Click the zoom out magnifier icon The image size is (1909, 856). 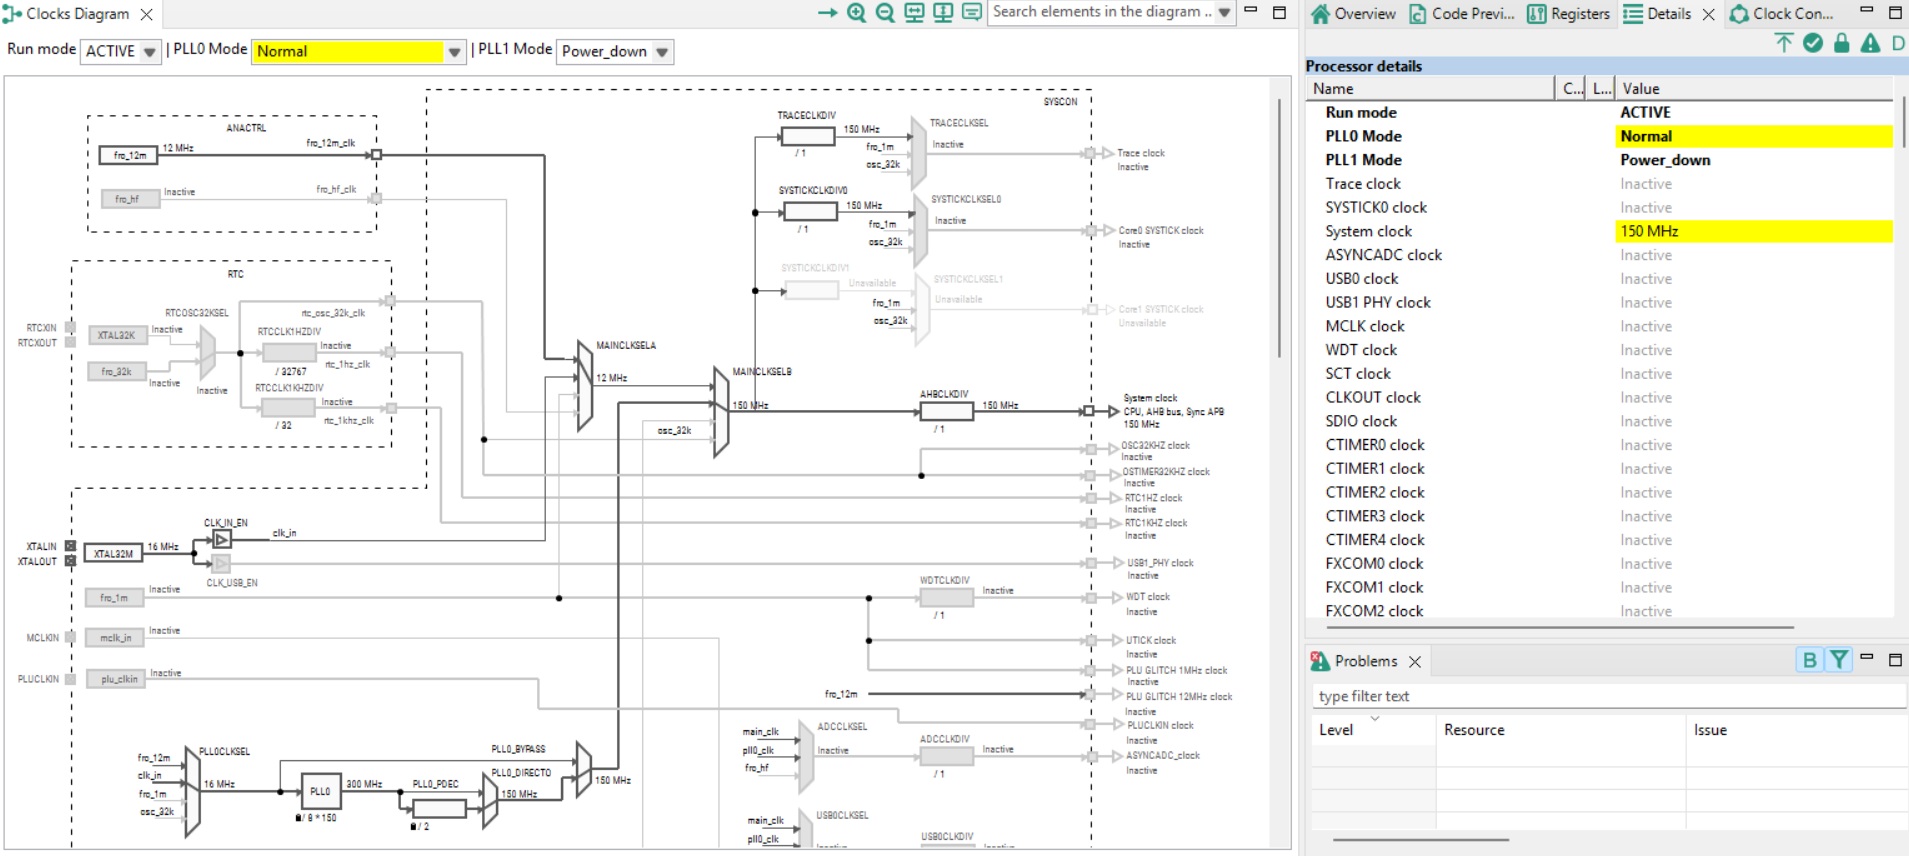tap(885, 13)
